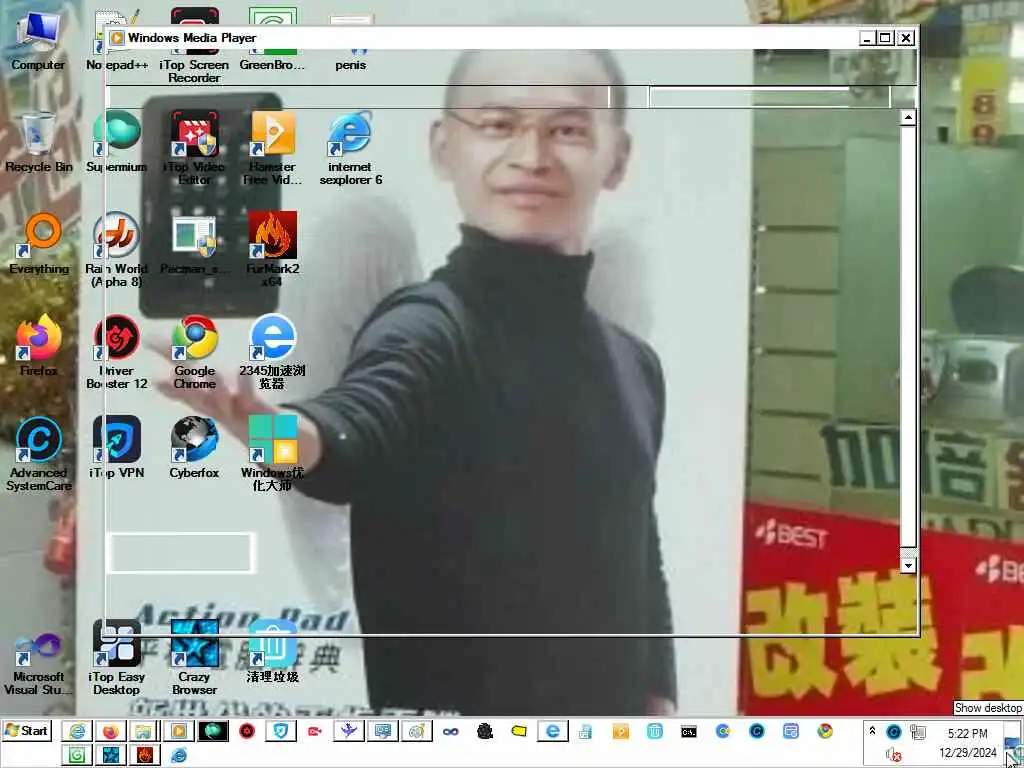
Task: Select Rain World (Alpha 8) desktop icon
Action: pos(117,250)
